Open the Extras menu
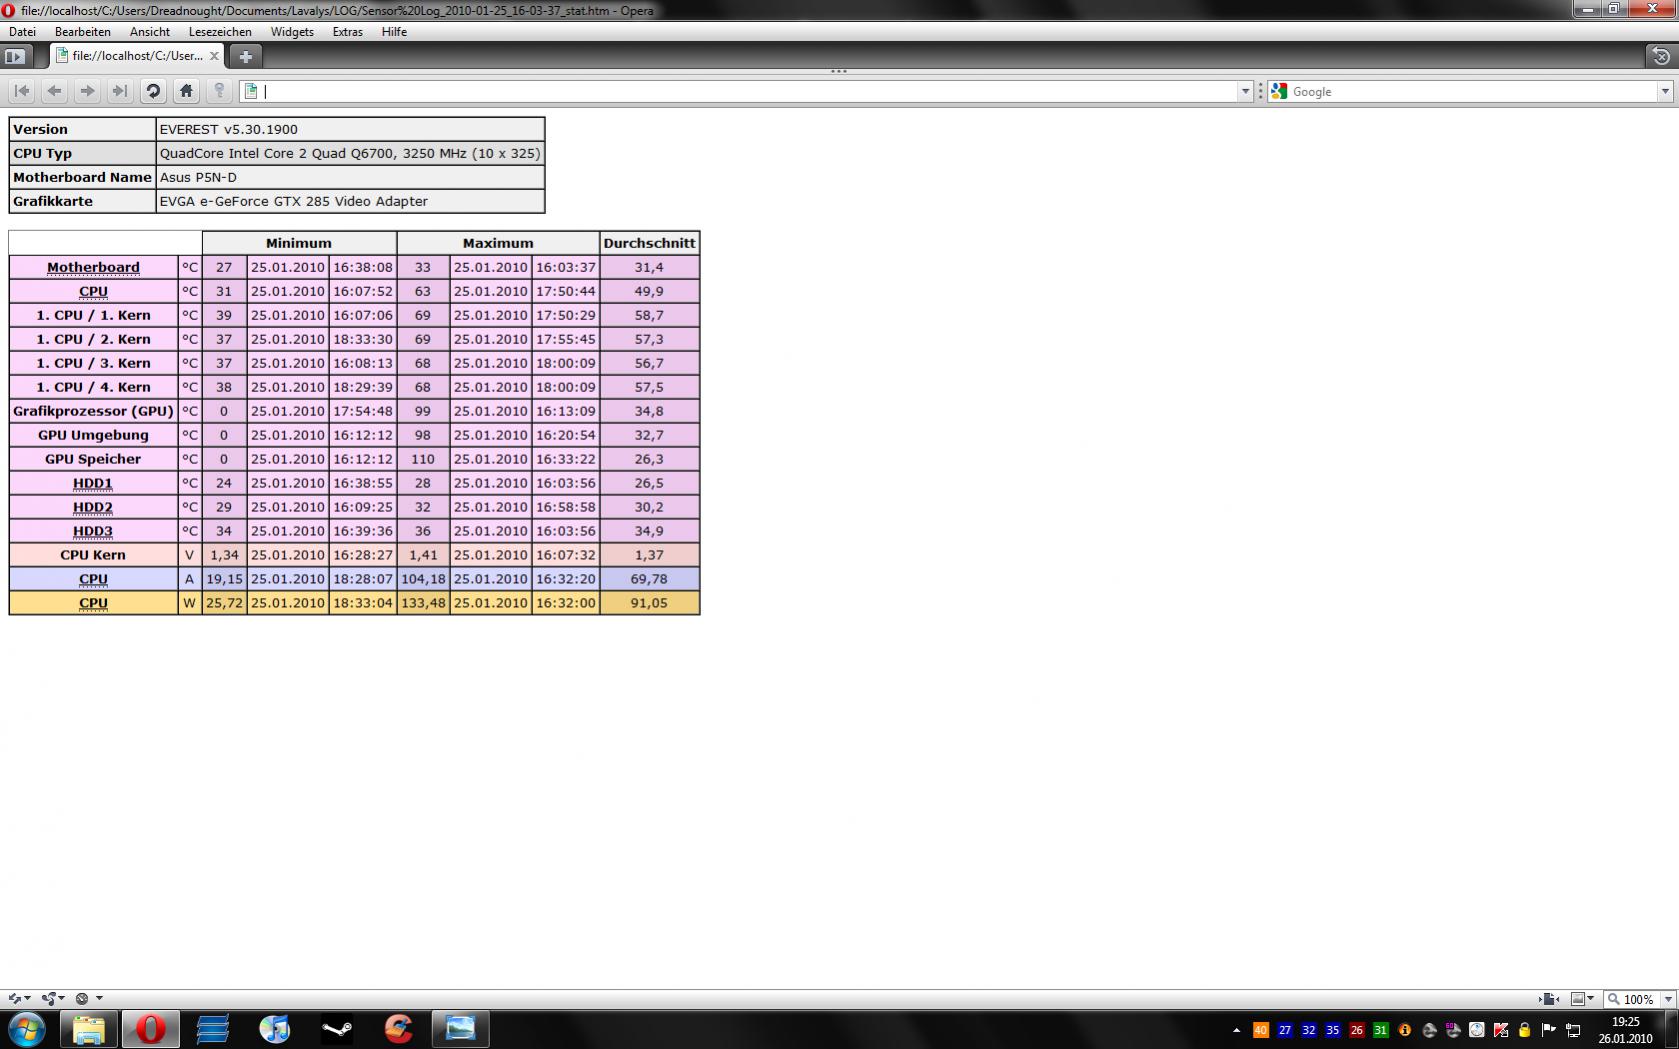Image resolution: width=1679 pixels, height=1049 pixels. (348, 32)
